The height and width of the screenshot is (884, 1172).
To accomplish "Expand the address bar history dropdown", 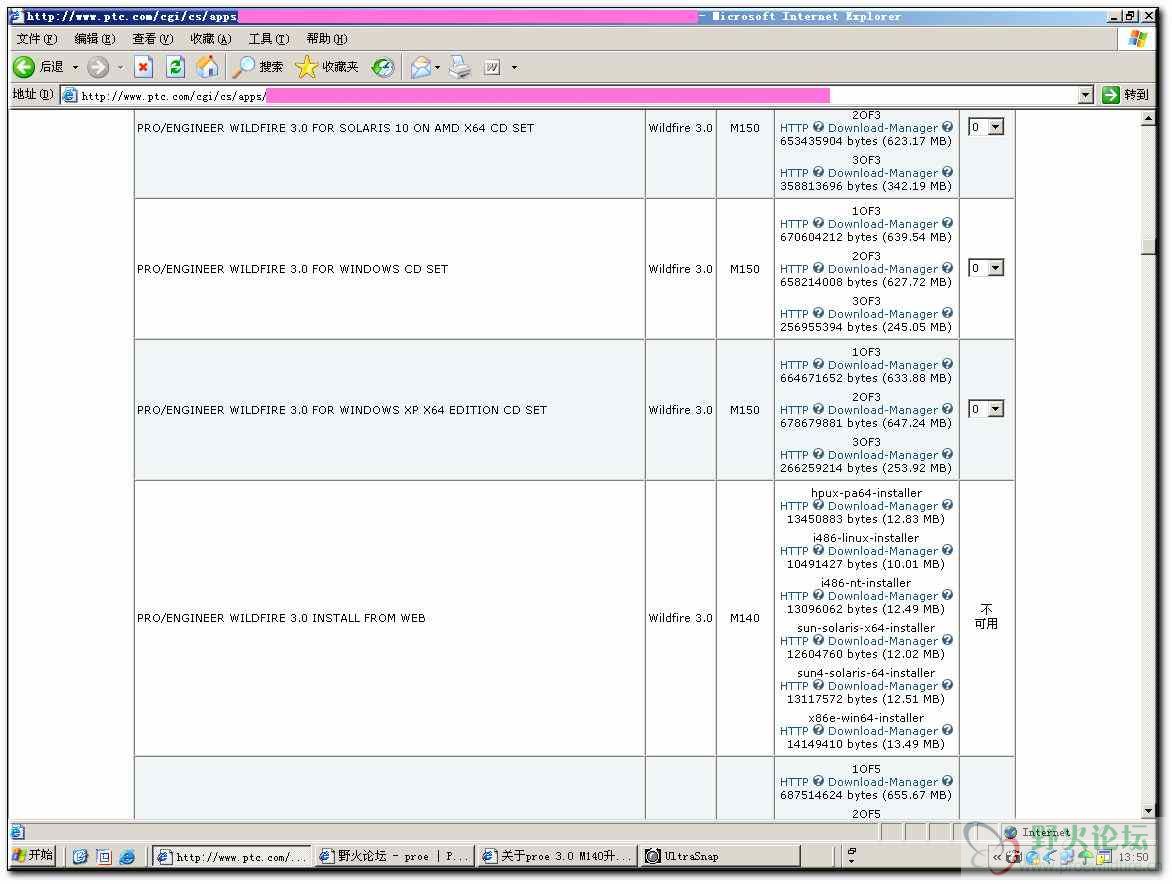I will tap(1087, 95).
